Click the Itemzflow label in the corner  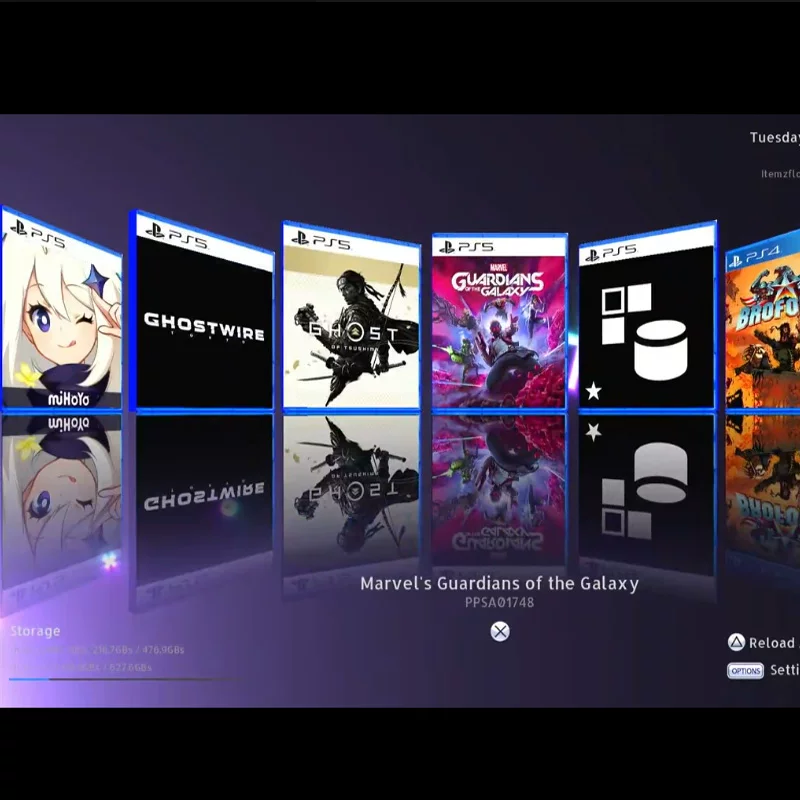[780, 174]
